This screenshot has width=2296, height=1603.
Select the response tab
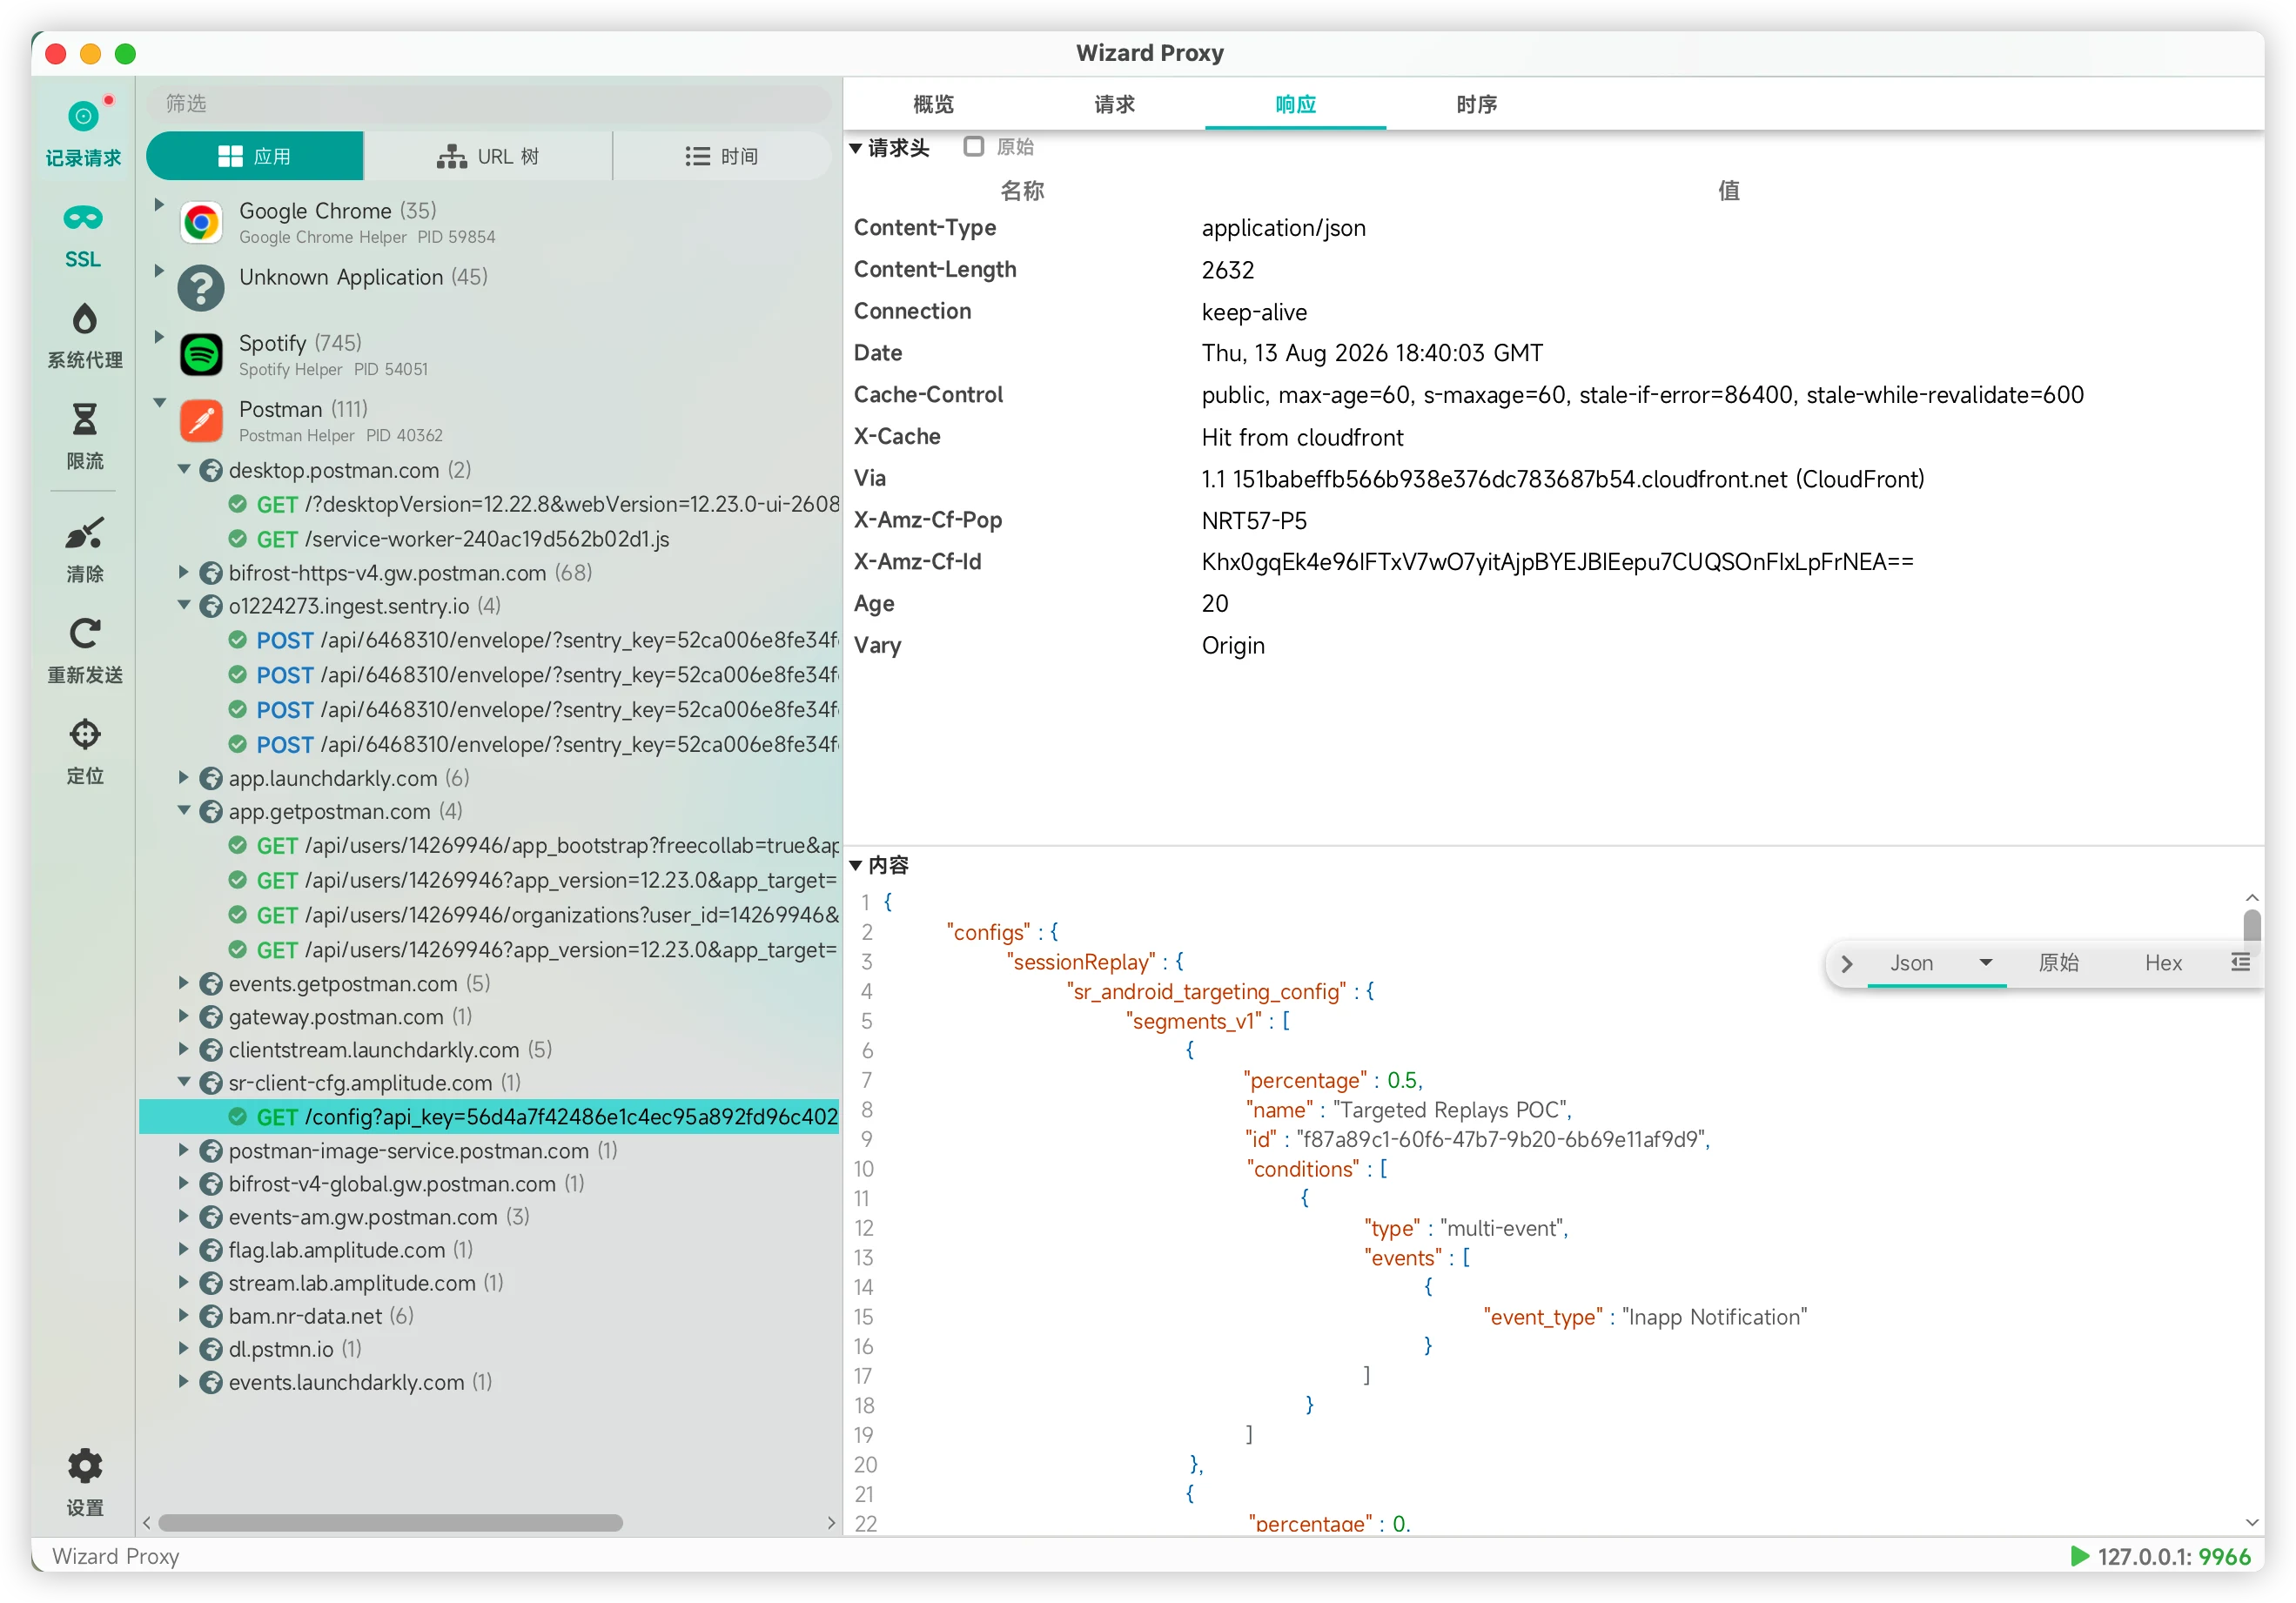[1296, 104]
